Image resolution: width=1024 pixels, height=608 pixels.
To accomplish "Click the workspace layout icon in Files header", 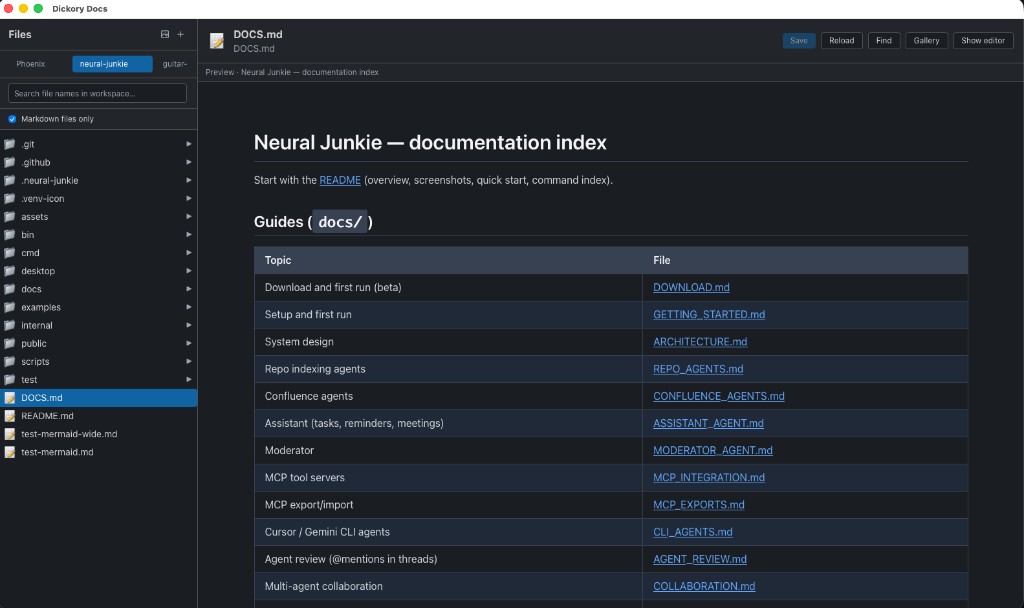I will (165, 35).
